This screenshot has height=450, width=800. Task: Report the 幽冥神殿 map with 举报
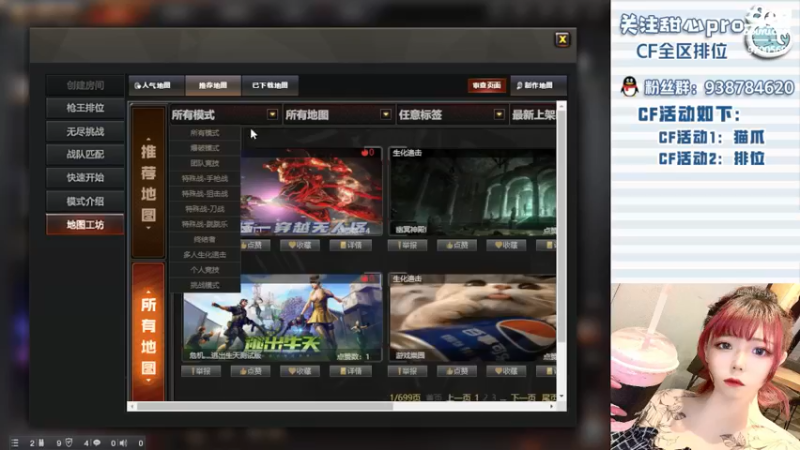(407, 245)
